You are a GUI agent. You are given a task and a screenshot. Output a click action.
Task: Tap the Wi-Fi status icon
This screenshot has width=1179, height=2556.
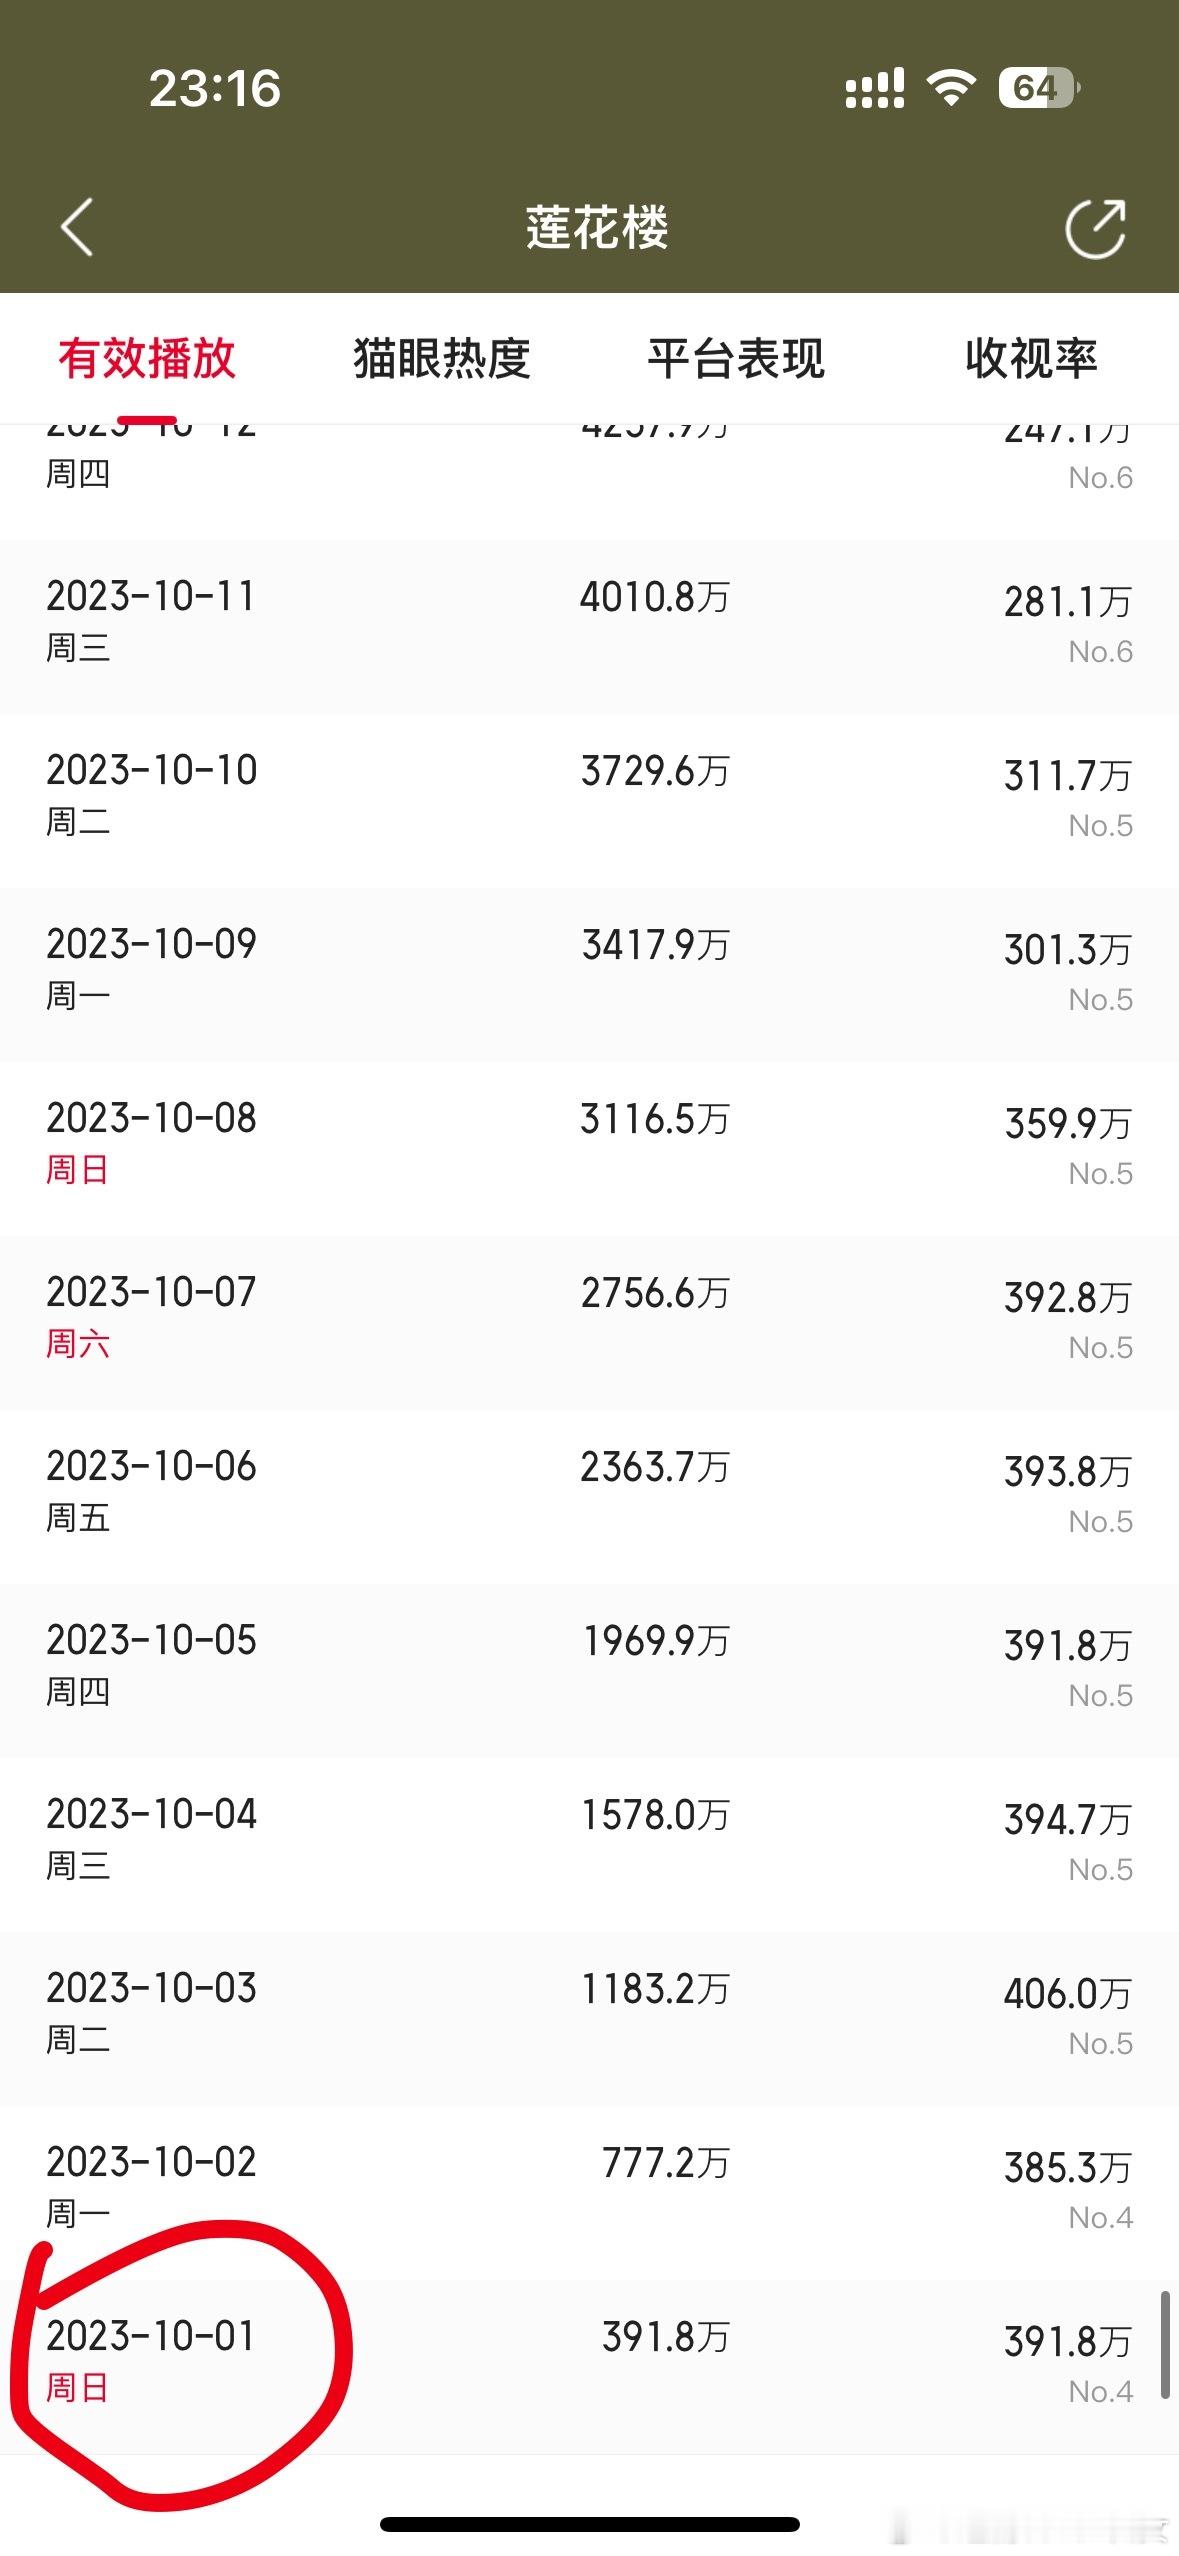tap(951, 88)
